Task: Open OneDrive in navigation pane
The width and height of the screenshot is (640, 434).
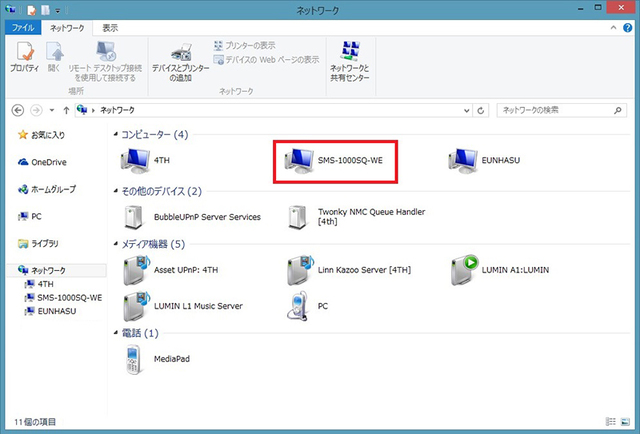Action: 42,162
